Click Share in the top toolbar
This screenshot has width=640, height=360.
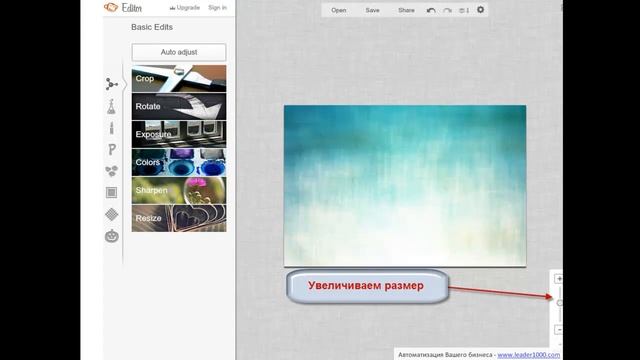406,10
